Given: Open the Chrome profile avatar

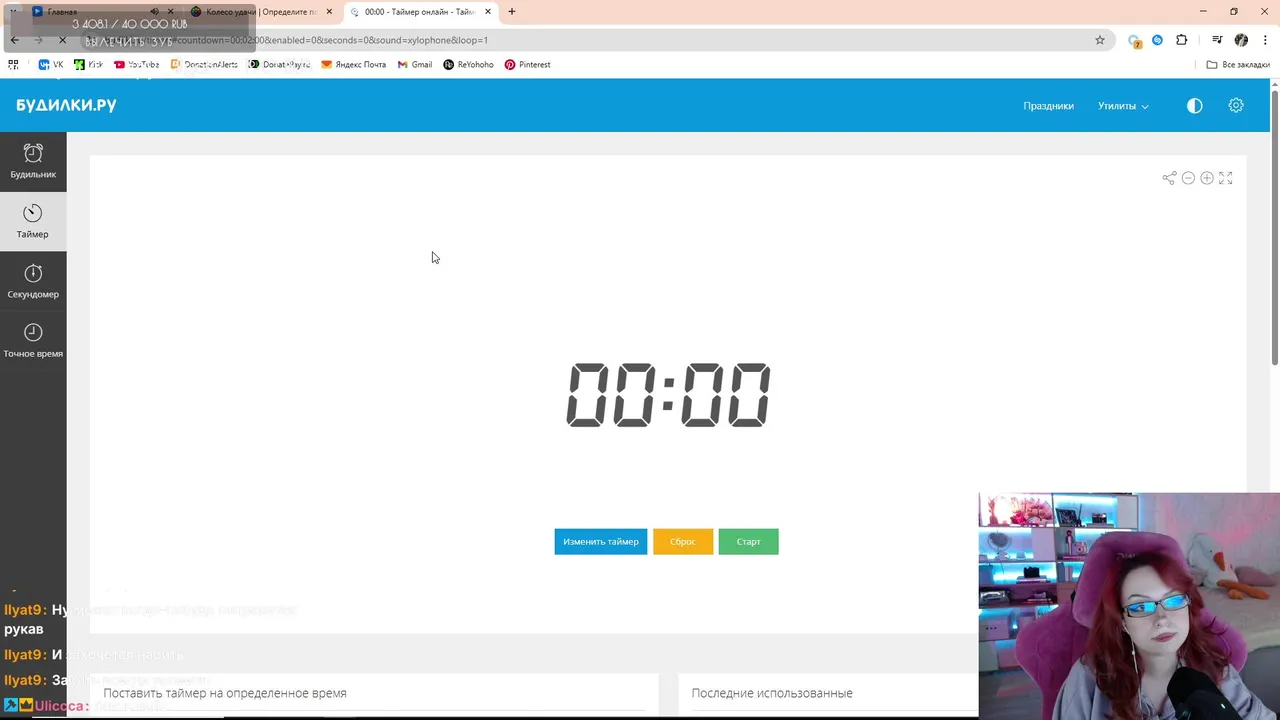Looking at the screenshot, I should [x=1241, y=40].
